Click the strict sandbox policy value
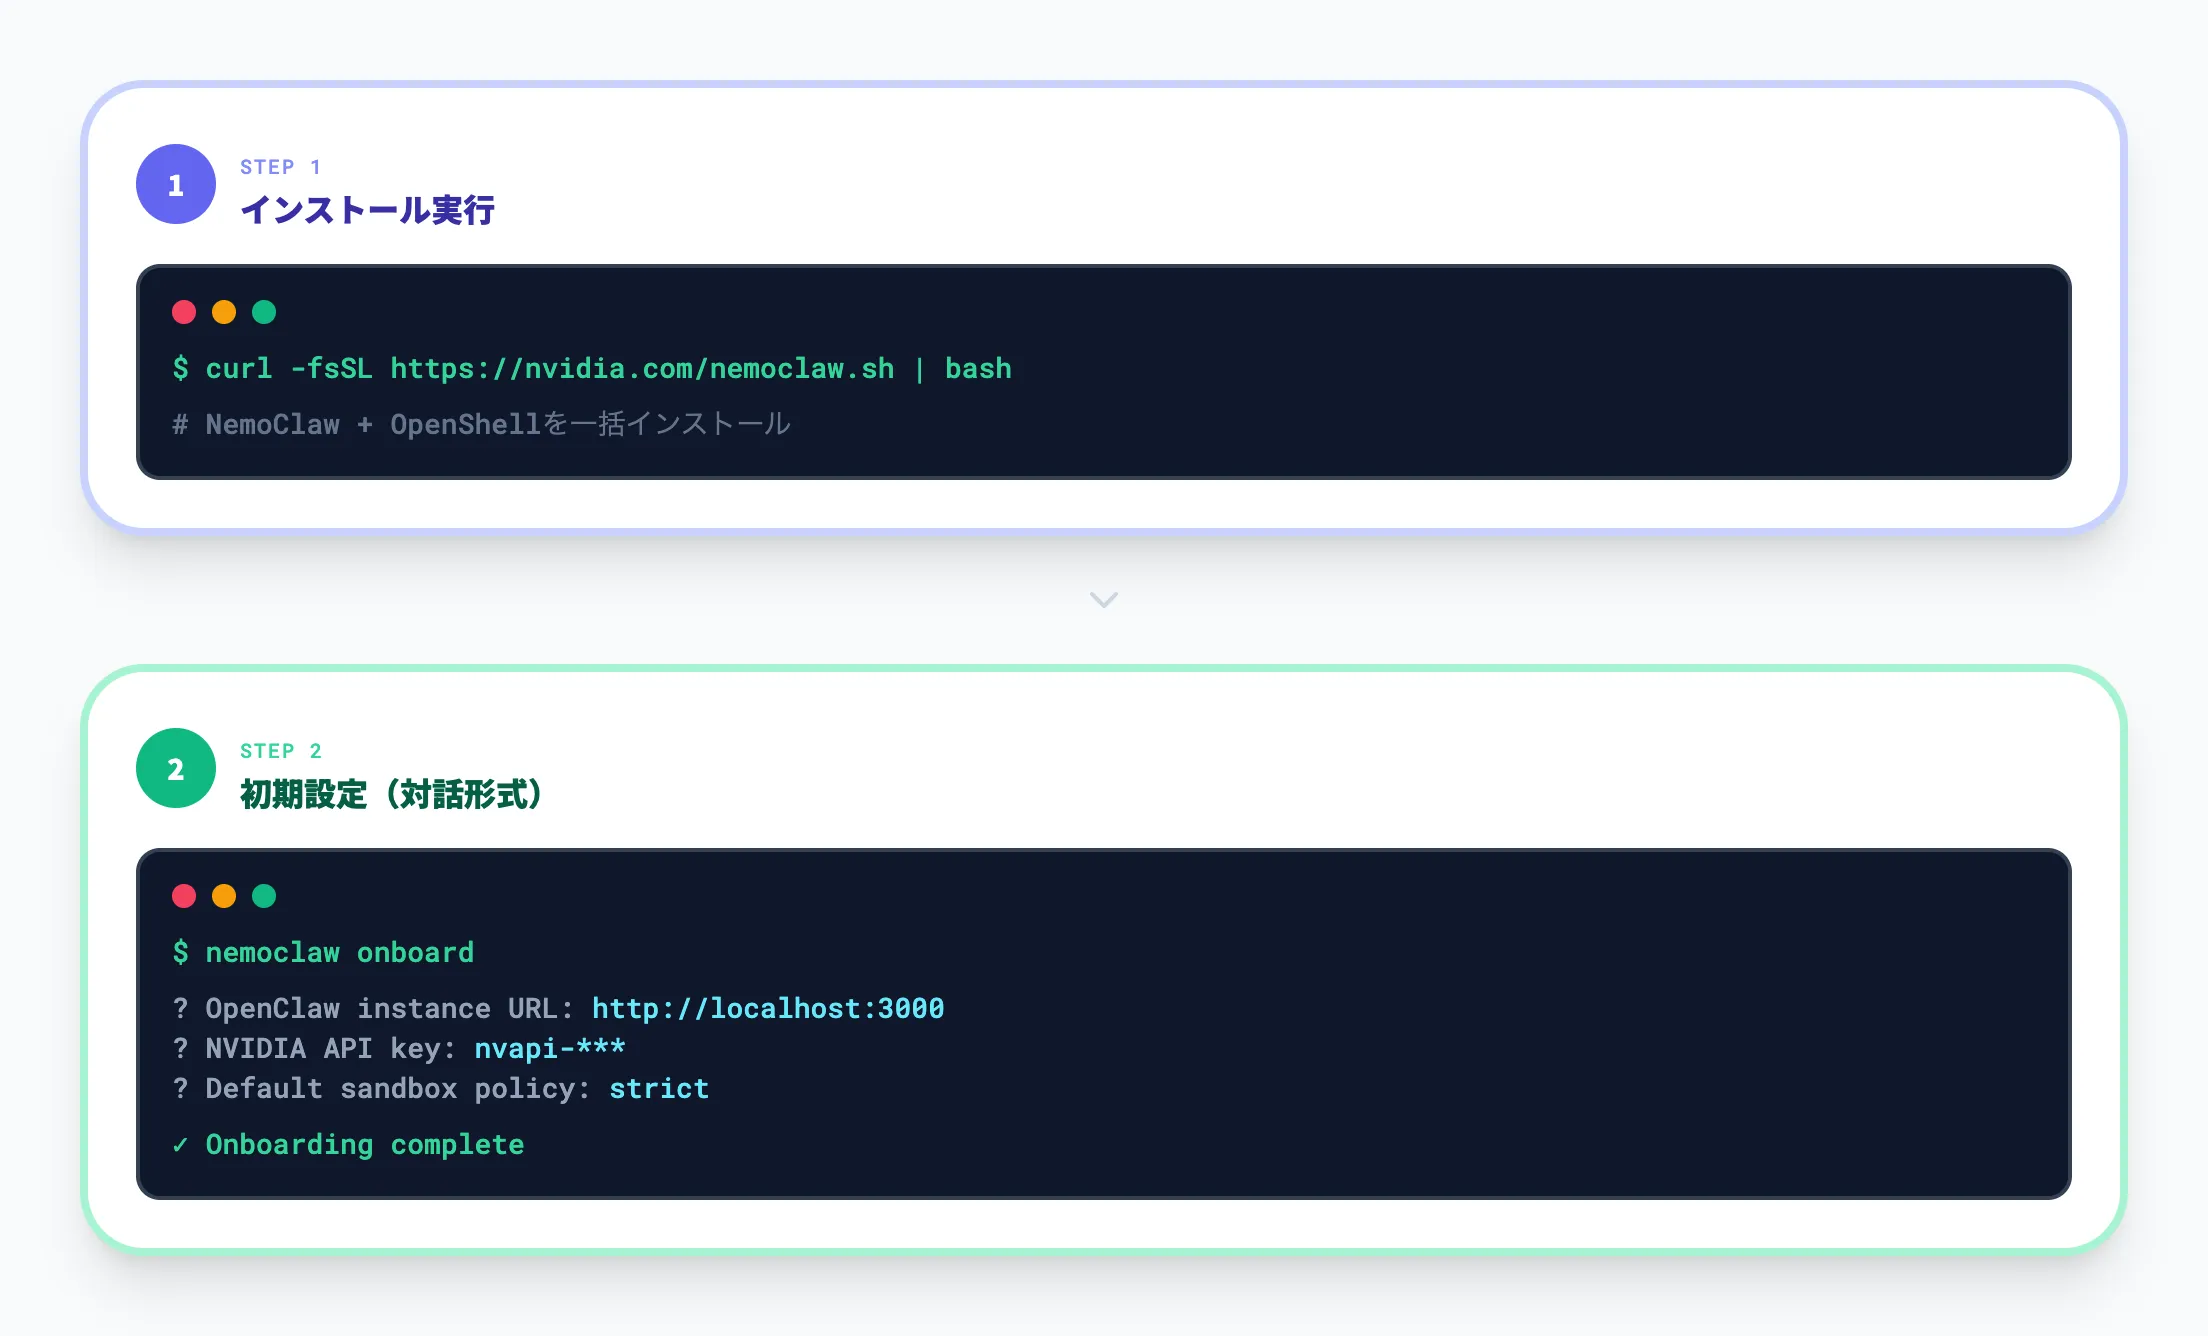Viewport: 2208px width, 1336px height. coord(658,1088)
